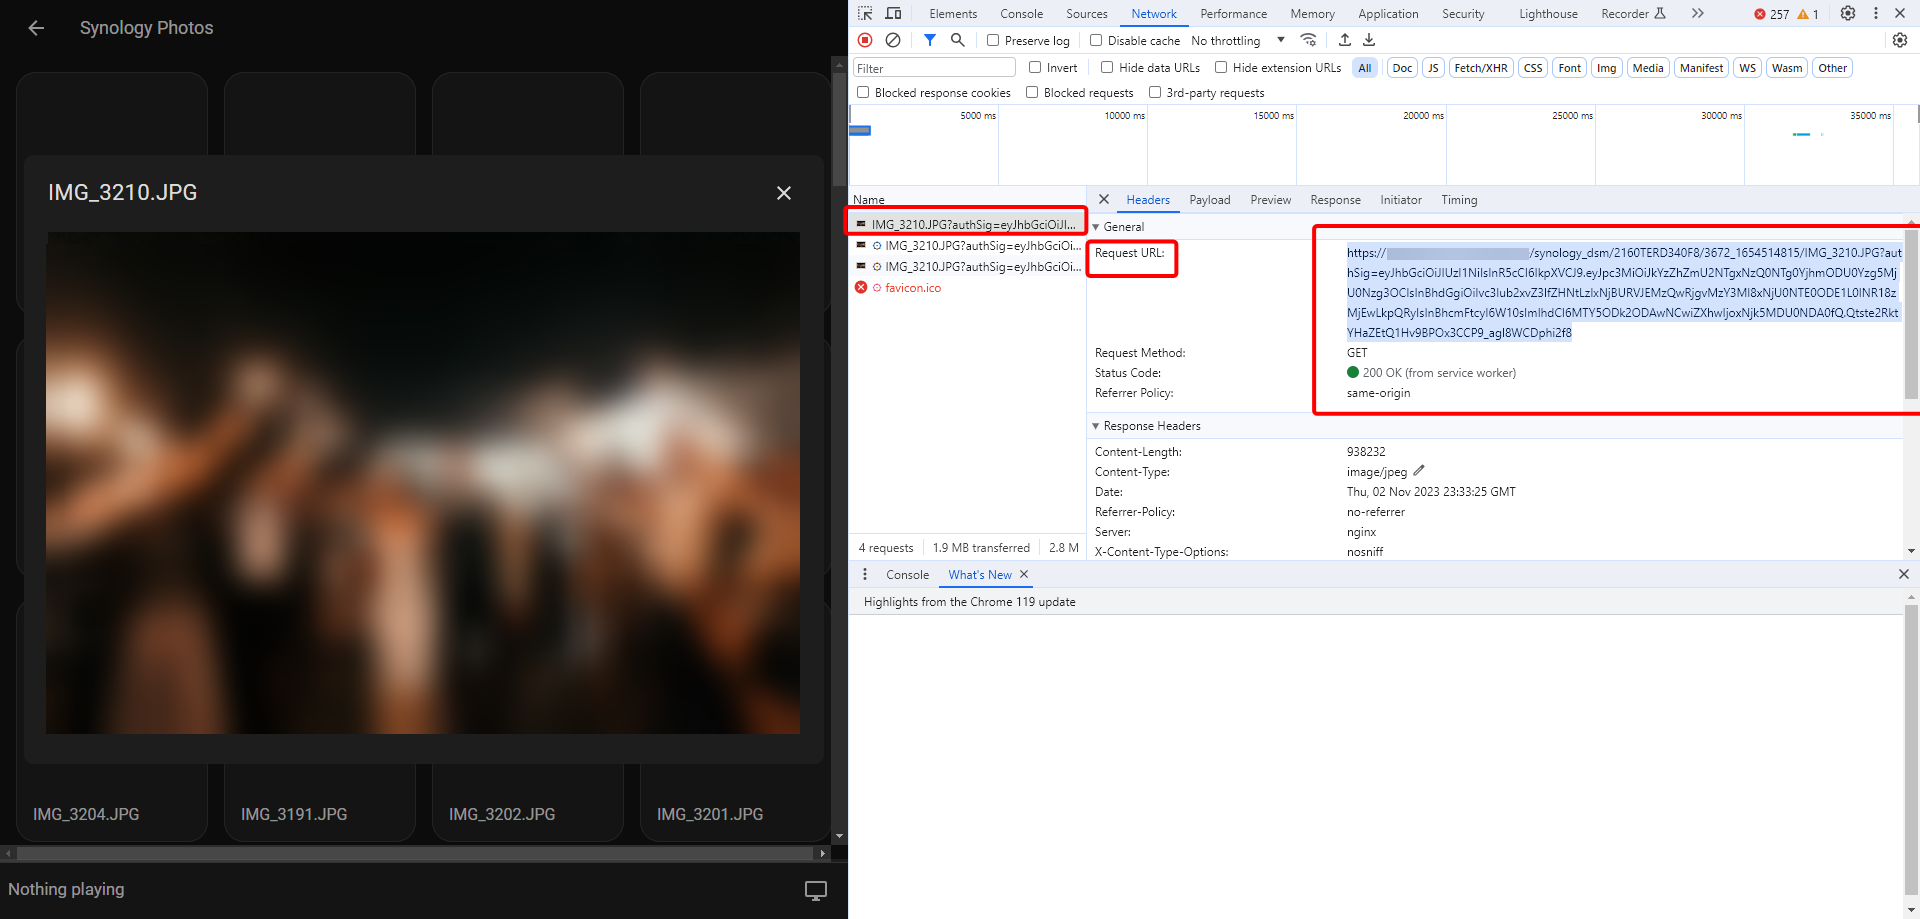
Task: Stop recording network log
Action: pyautogui.click(x=864, y=40)
